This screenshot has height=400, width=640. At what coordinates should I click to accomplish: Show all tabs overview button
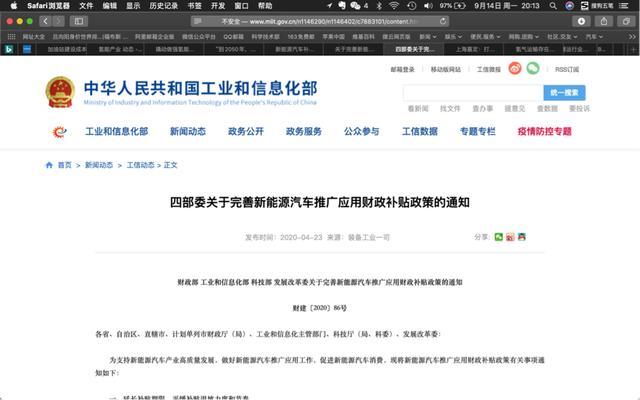tap(626, 21)
